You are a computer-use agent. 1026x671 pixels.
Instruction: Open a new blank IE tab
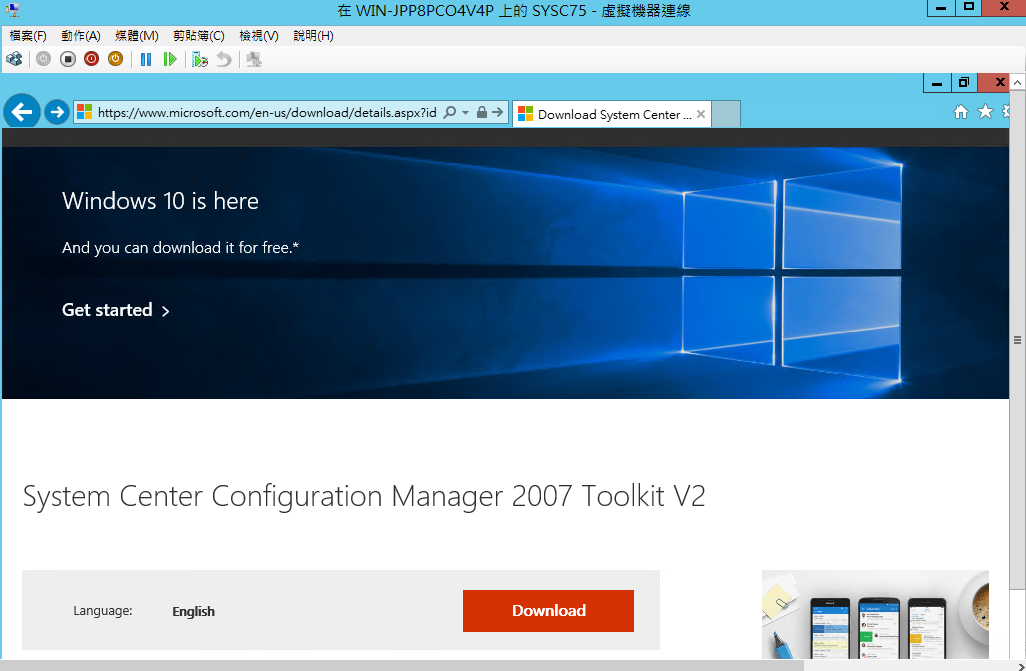click(x=726, y=114)
